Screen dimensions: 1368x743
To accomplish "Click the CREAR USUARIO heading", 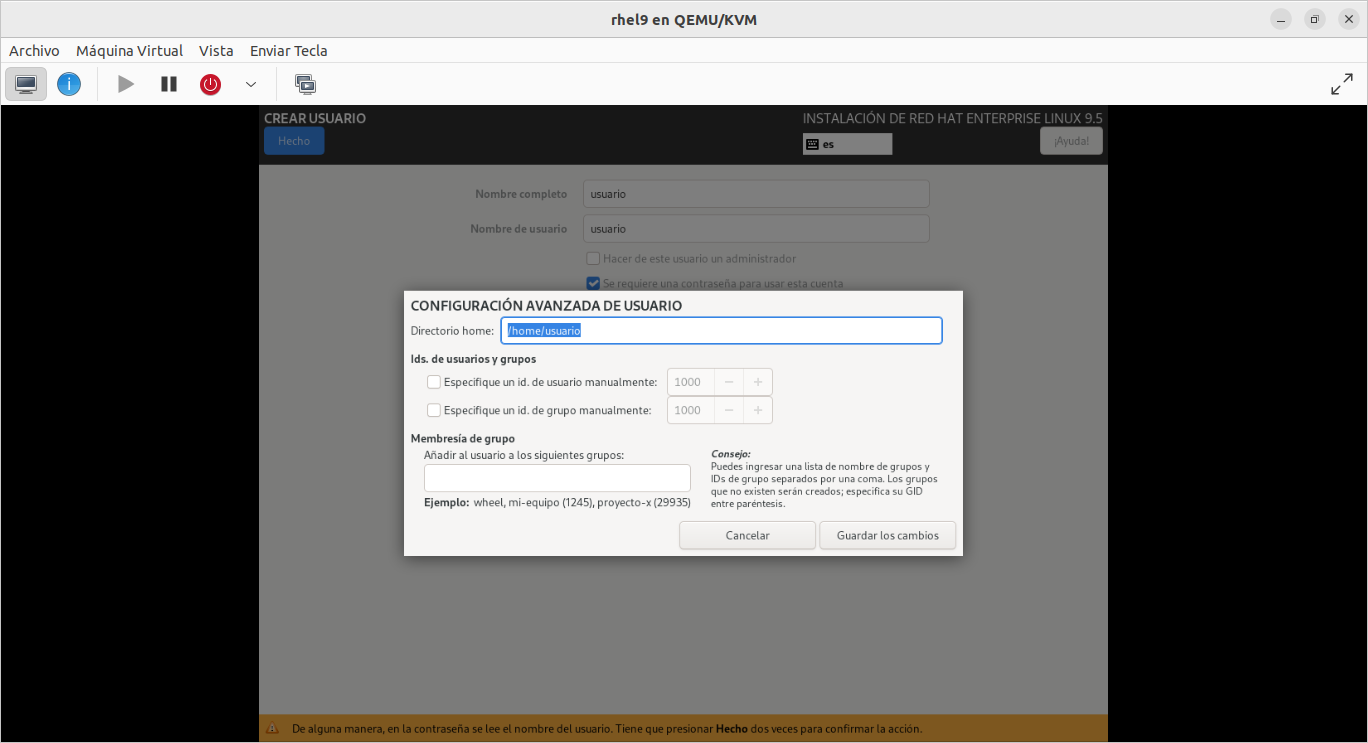I will (315, 118).
